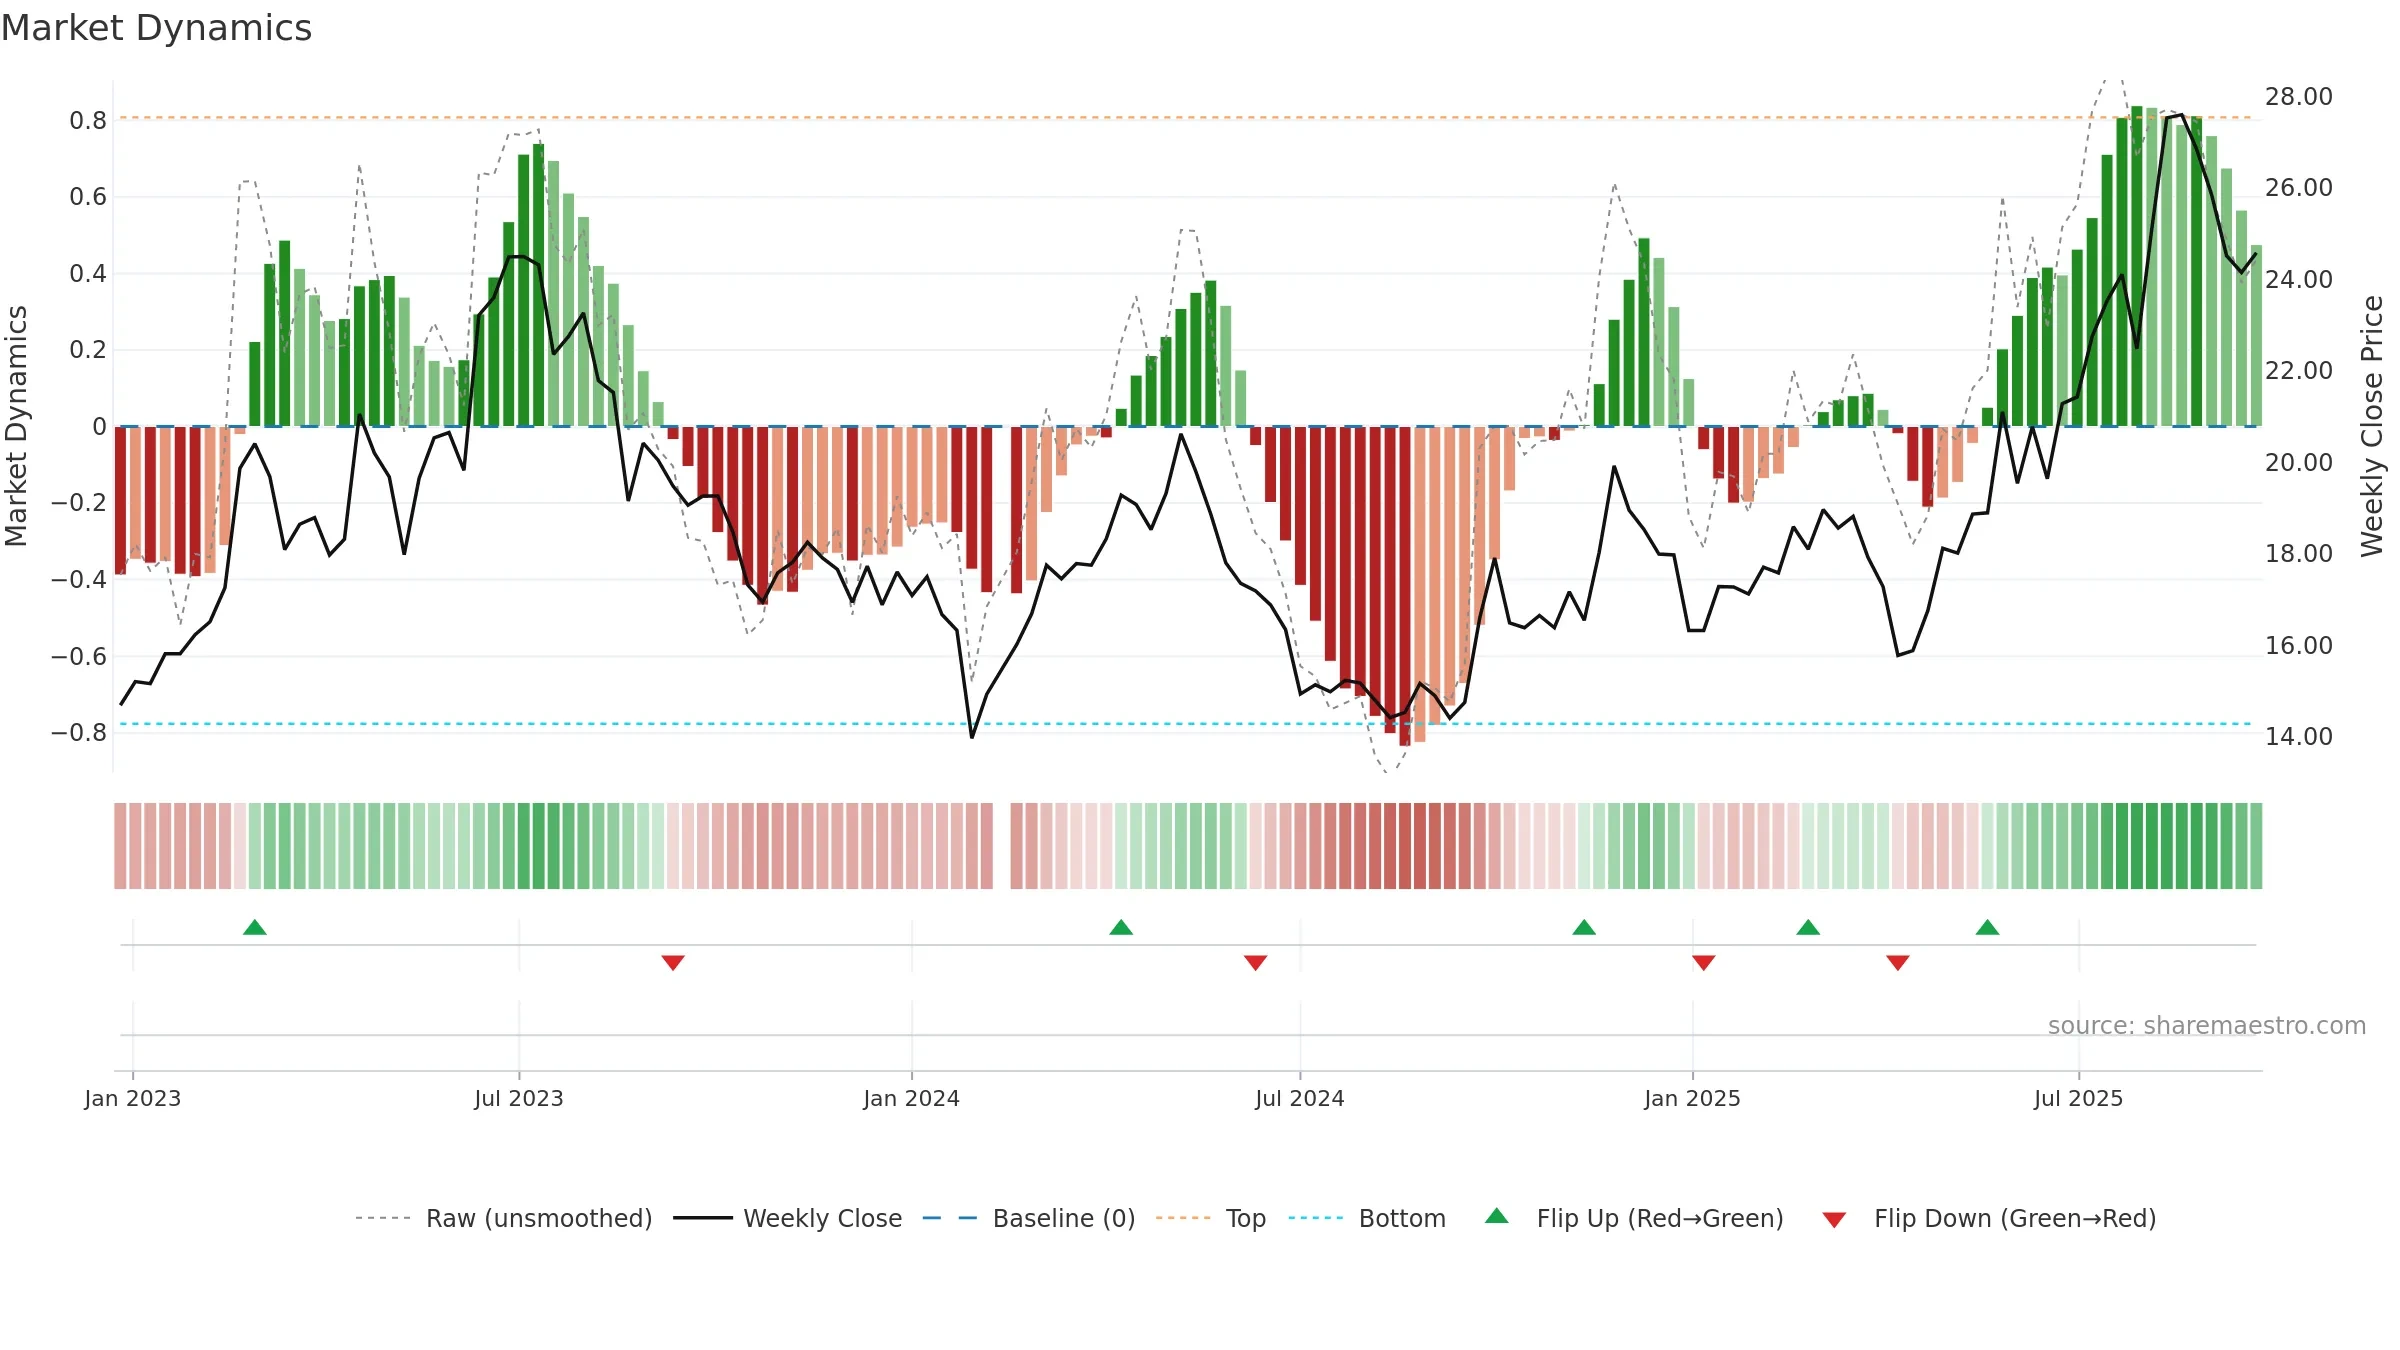Click the Jan 2023 x-axis label

coord(133,1098)
